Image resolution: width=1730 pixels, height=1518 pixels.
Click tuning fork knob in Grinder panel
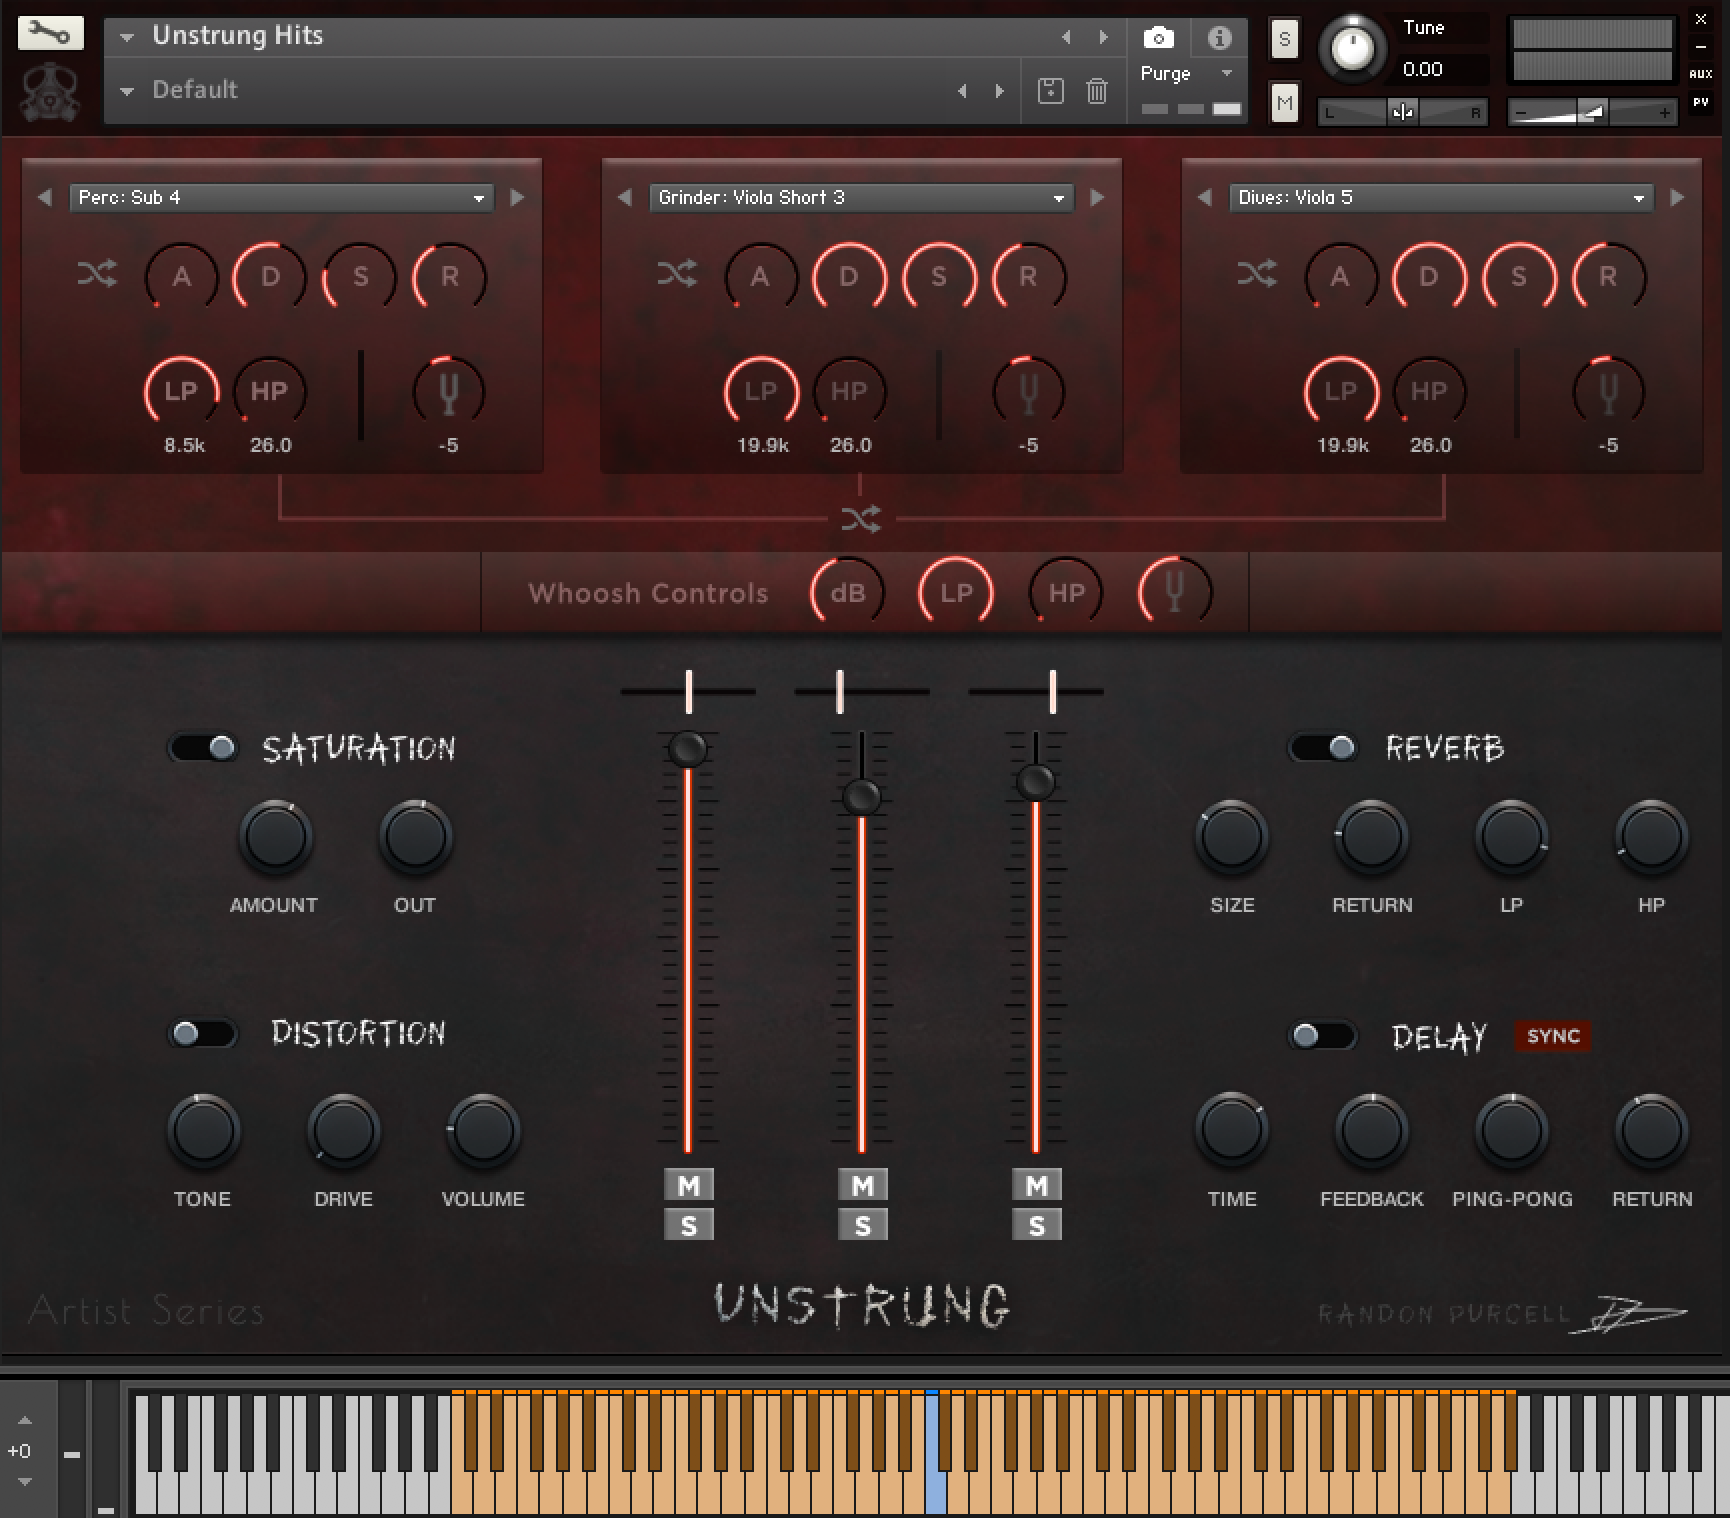click(x=1028, y=392)
